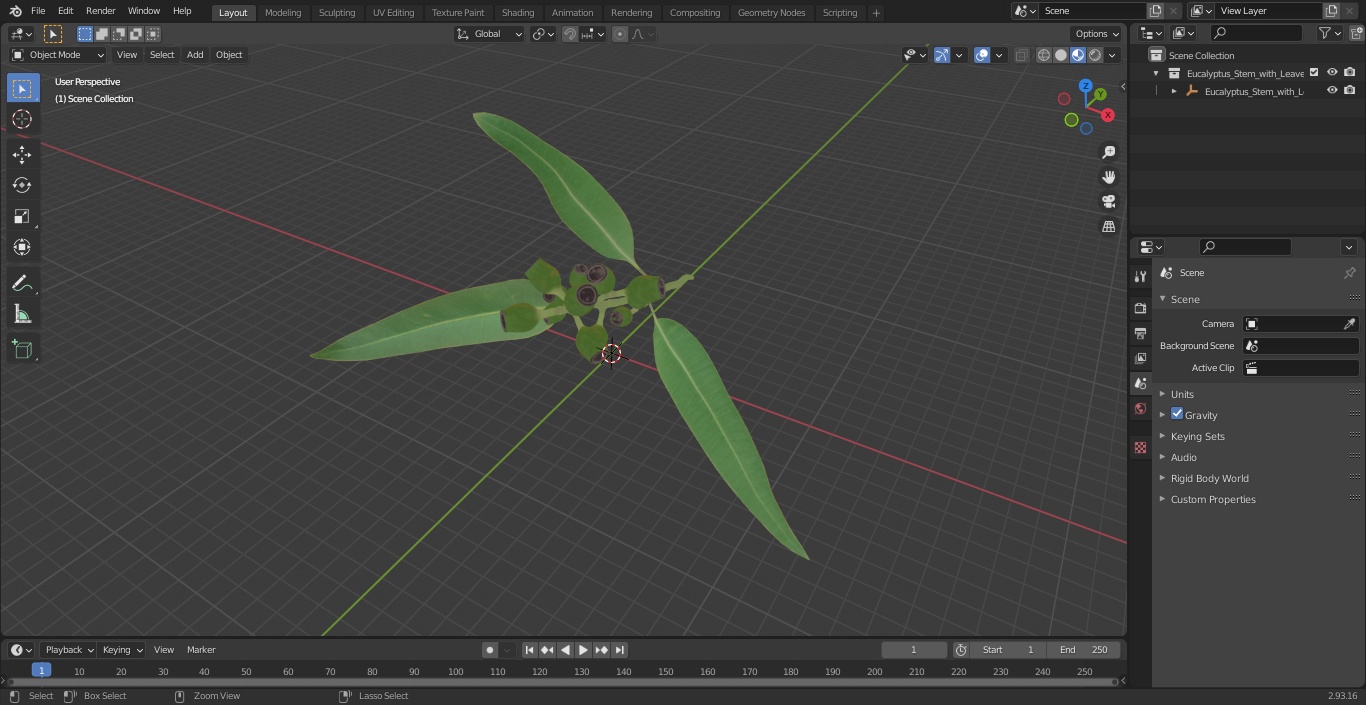Open the Options dropdown
The image size is (1366, 705).
coord(1097,34)
